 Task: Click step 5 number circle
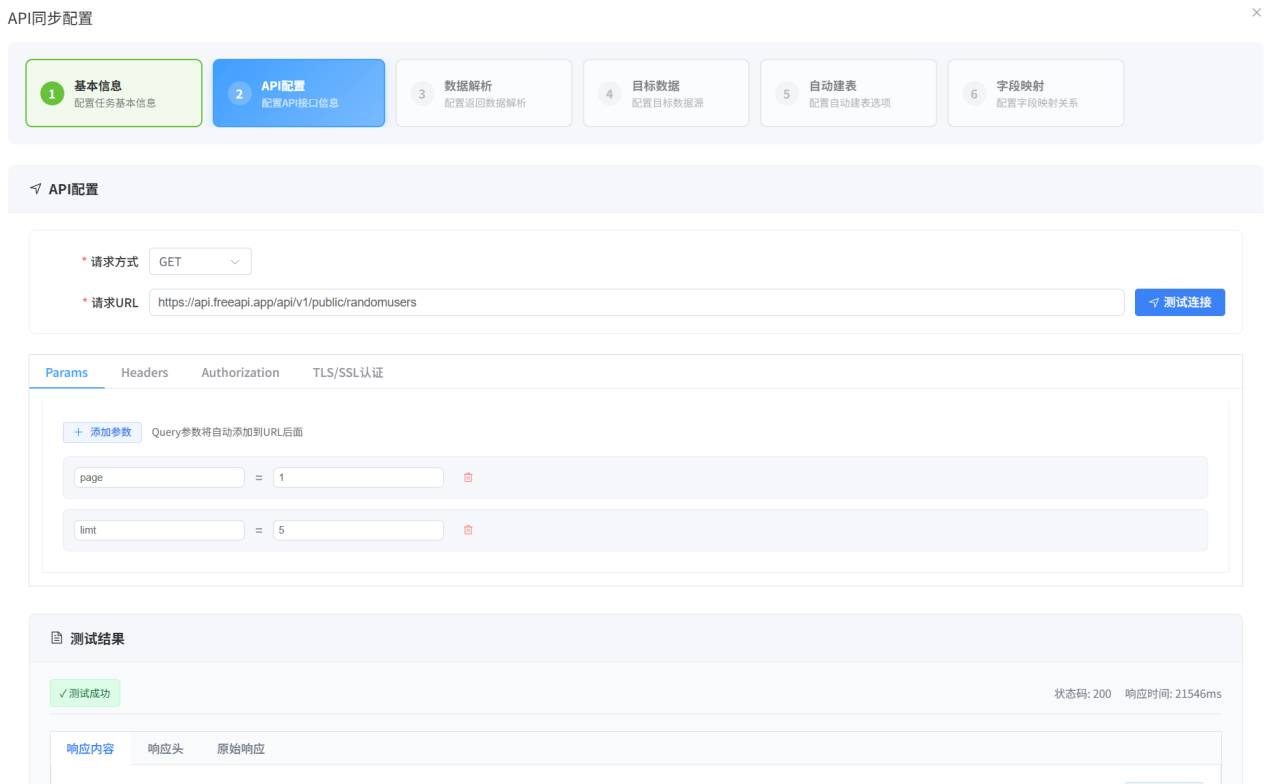pyautogui.click(x=787, y=94)
